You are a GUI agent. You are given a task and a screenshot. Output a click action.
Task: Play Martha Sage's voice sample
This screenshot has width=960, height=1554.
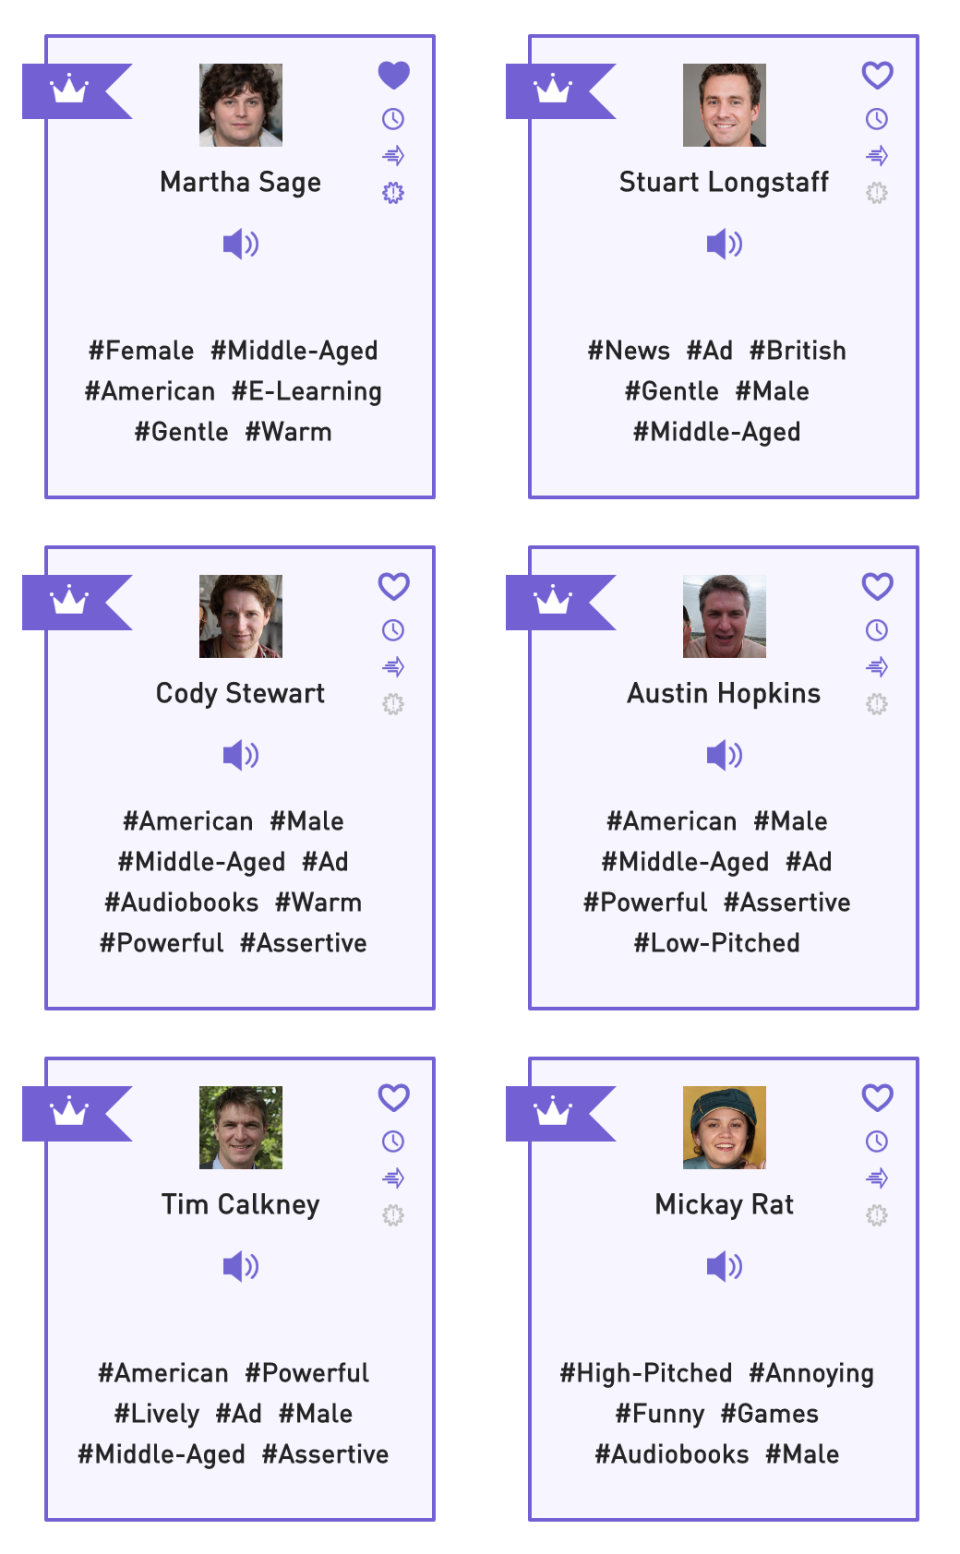click(x=241, y=244)
